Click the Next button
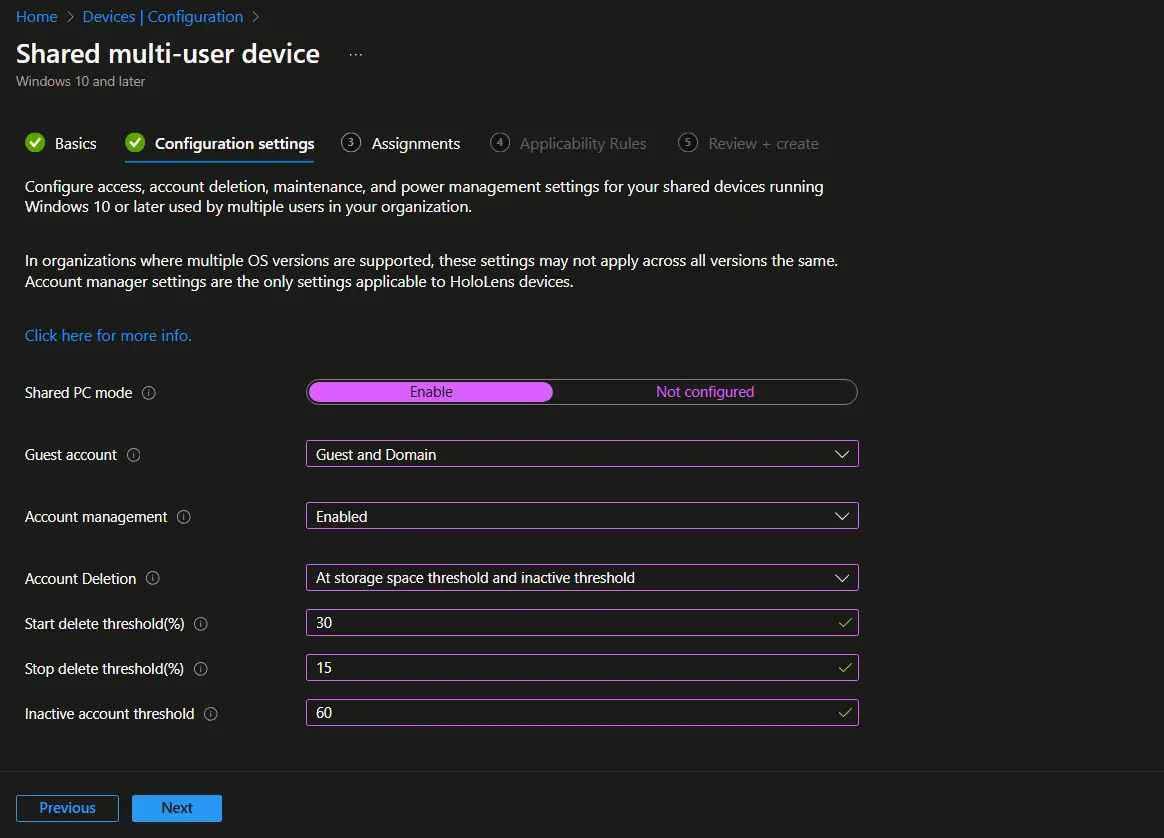 tap(176, 807)
